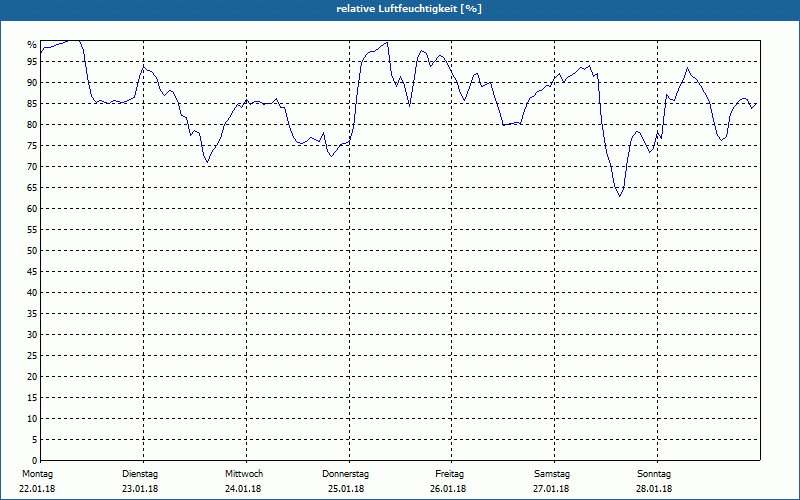Select the Donnerstag day label
The height and width of the screenshot is (500, 800).
pyautogui.click(x=345, y=474)
